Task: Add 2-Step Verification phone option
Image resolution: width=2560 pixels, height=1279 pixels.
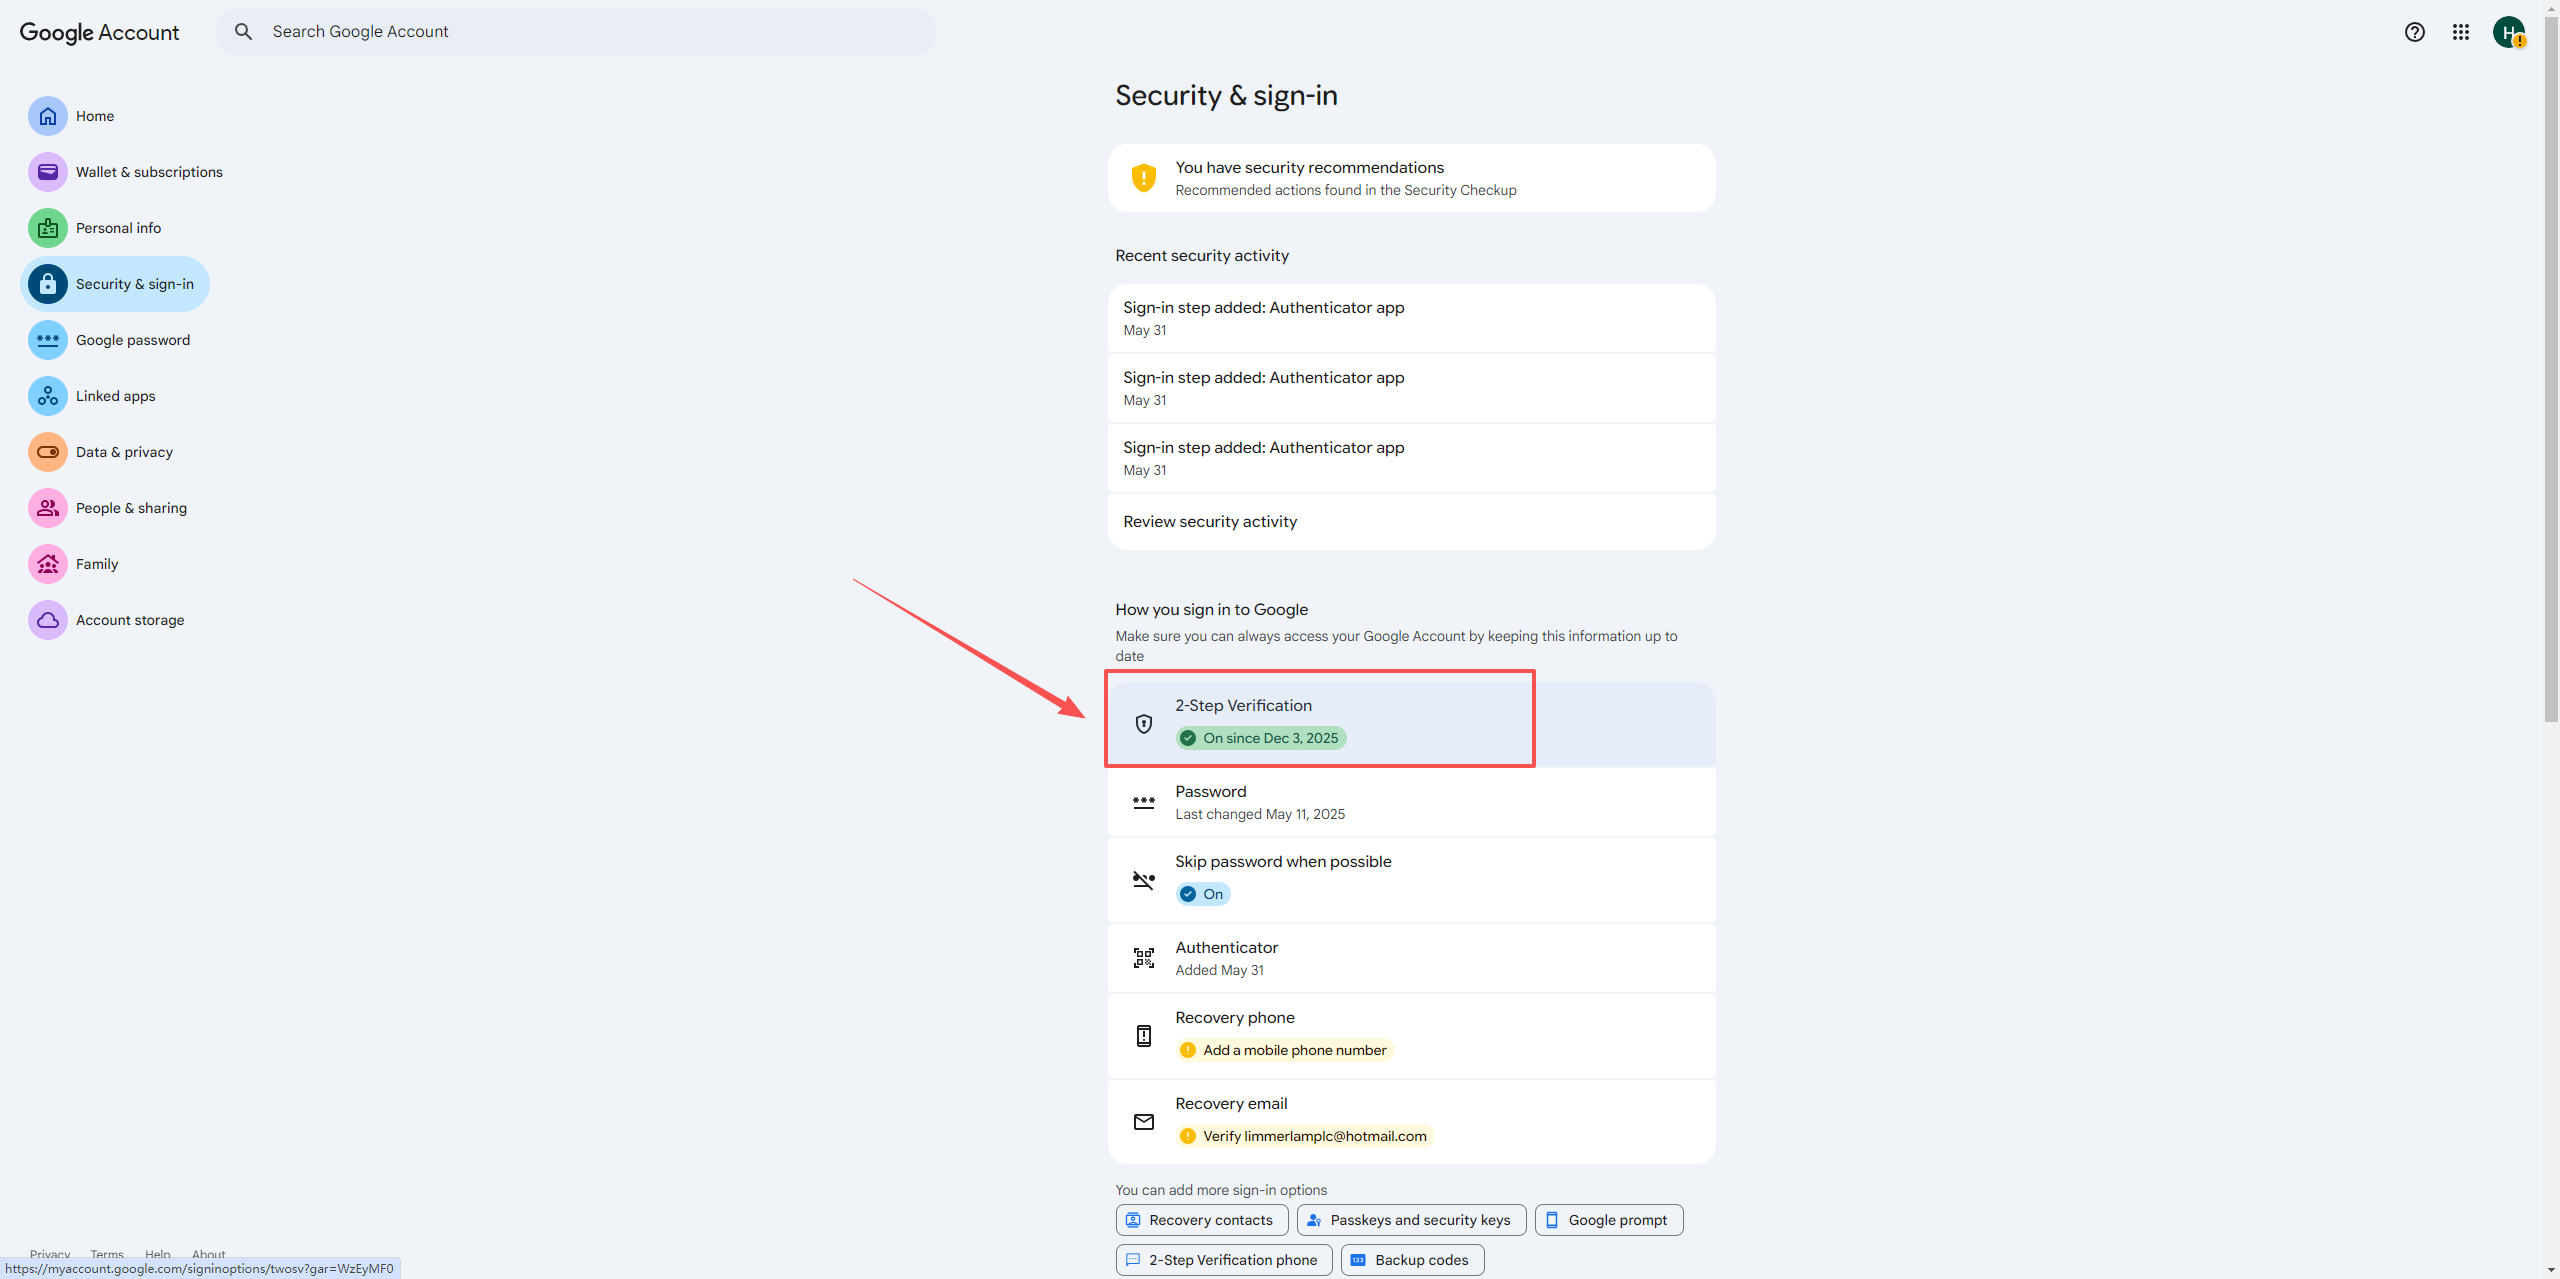Action: [x=1224, y=1260]
